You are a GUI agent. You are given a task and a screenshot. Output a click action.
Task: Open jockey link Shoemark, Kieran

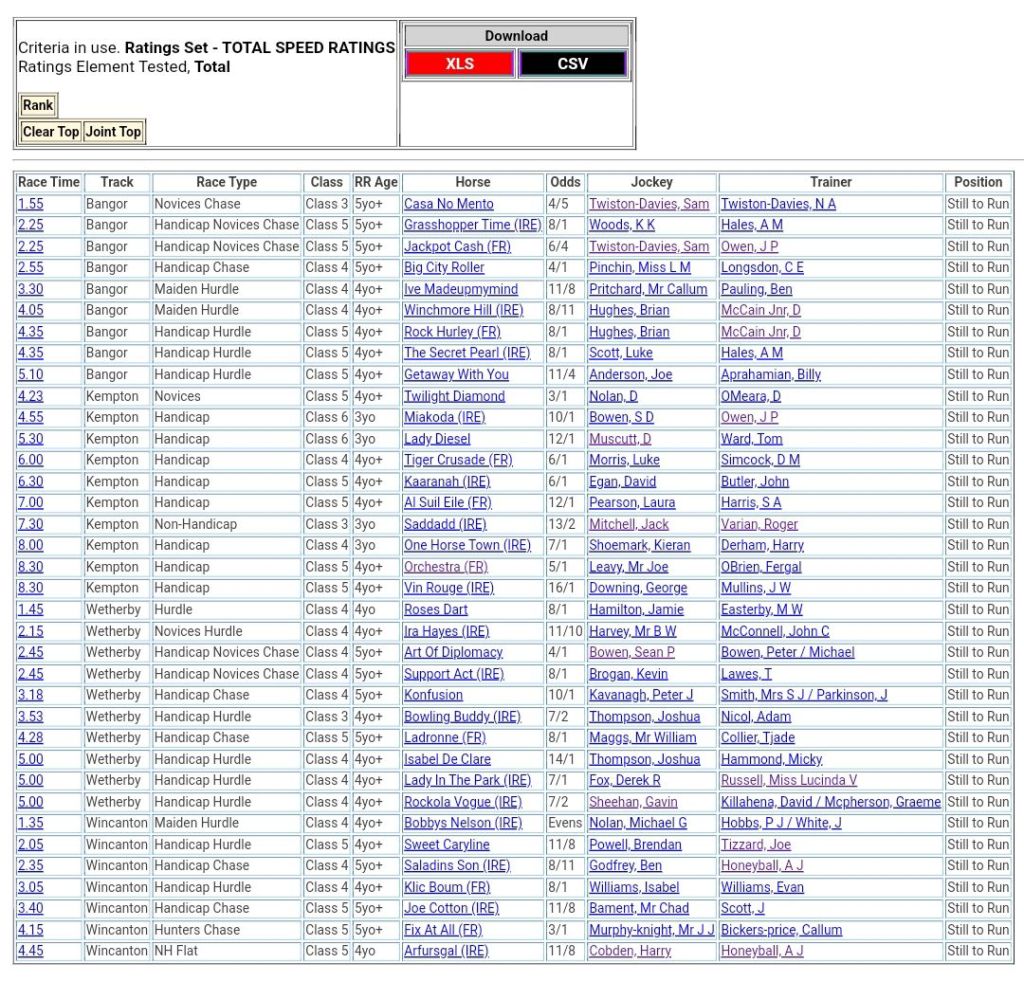[639, 545]
